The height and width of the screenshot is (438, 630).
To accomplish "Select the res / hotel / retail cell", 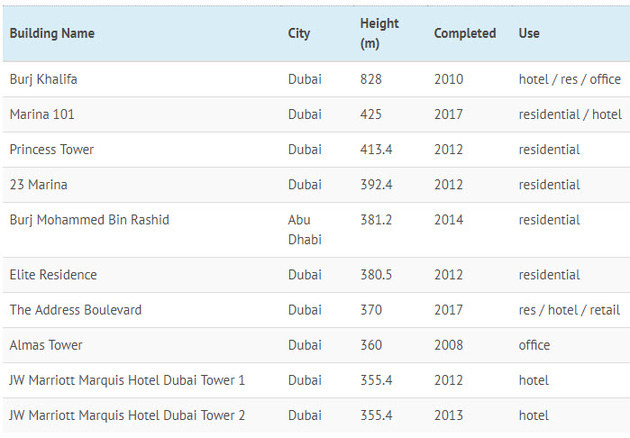I will 568,309.
